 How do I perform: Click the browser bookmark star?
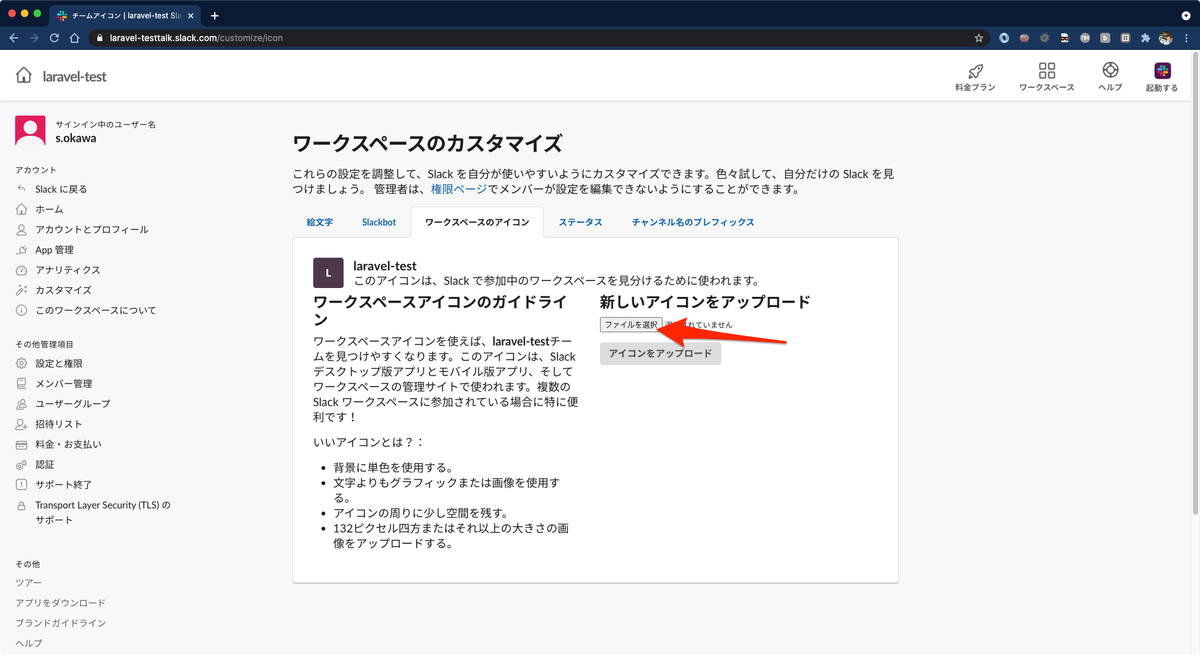[x=978, y=36]
